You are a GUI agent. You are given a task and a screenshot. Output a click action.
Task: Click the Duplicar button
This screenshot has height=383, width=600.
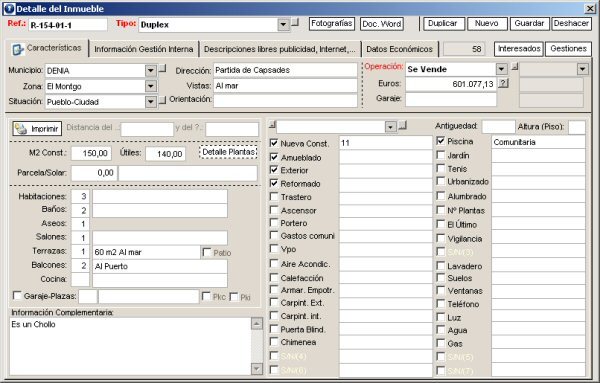(443, 23)
